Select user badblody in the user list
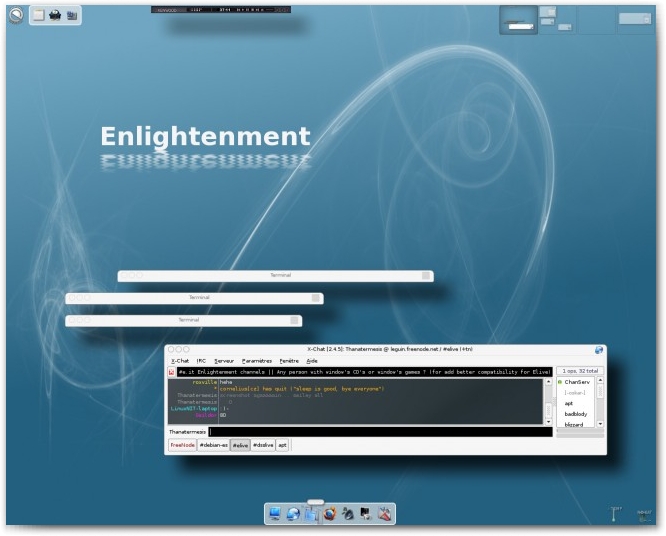 (576, 414)
